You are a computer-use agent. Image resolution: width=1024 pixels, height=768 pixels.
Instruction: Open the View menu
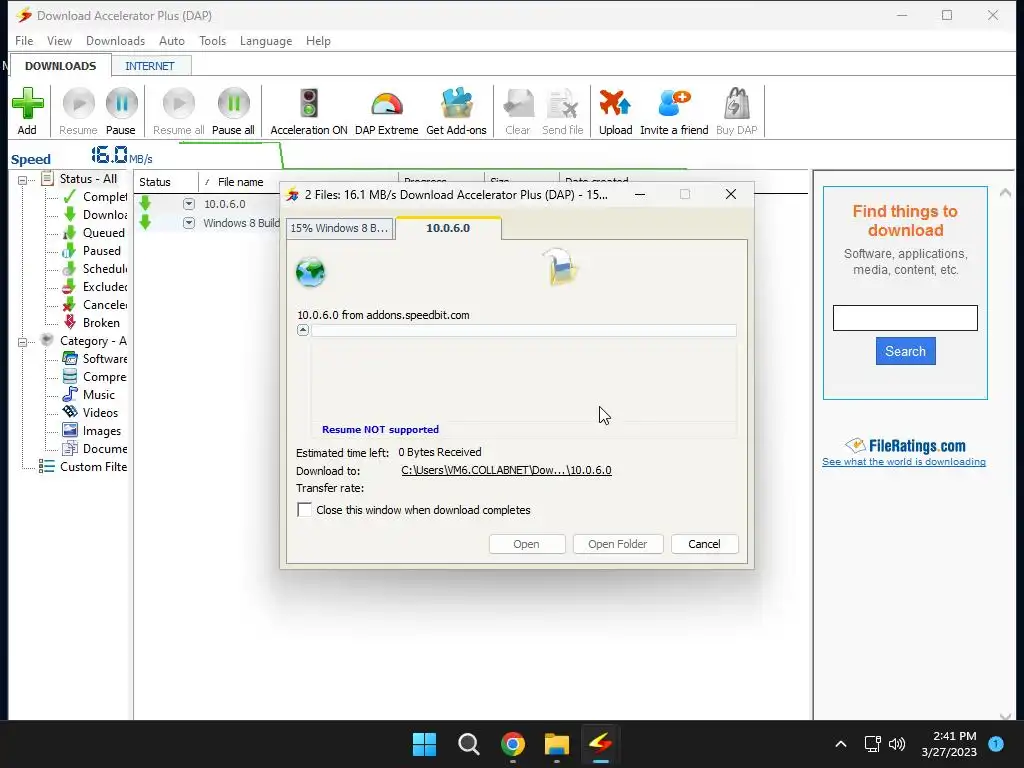pos(59,40)
